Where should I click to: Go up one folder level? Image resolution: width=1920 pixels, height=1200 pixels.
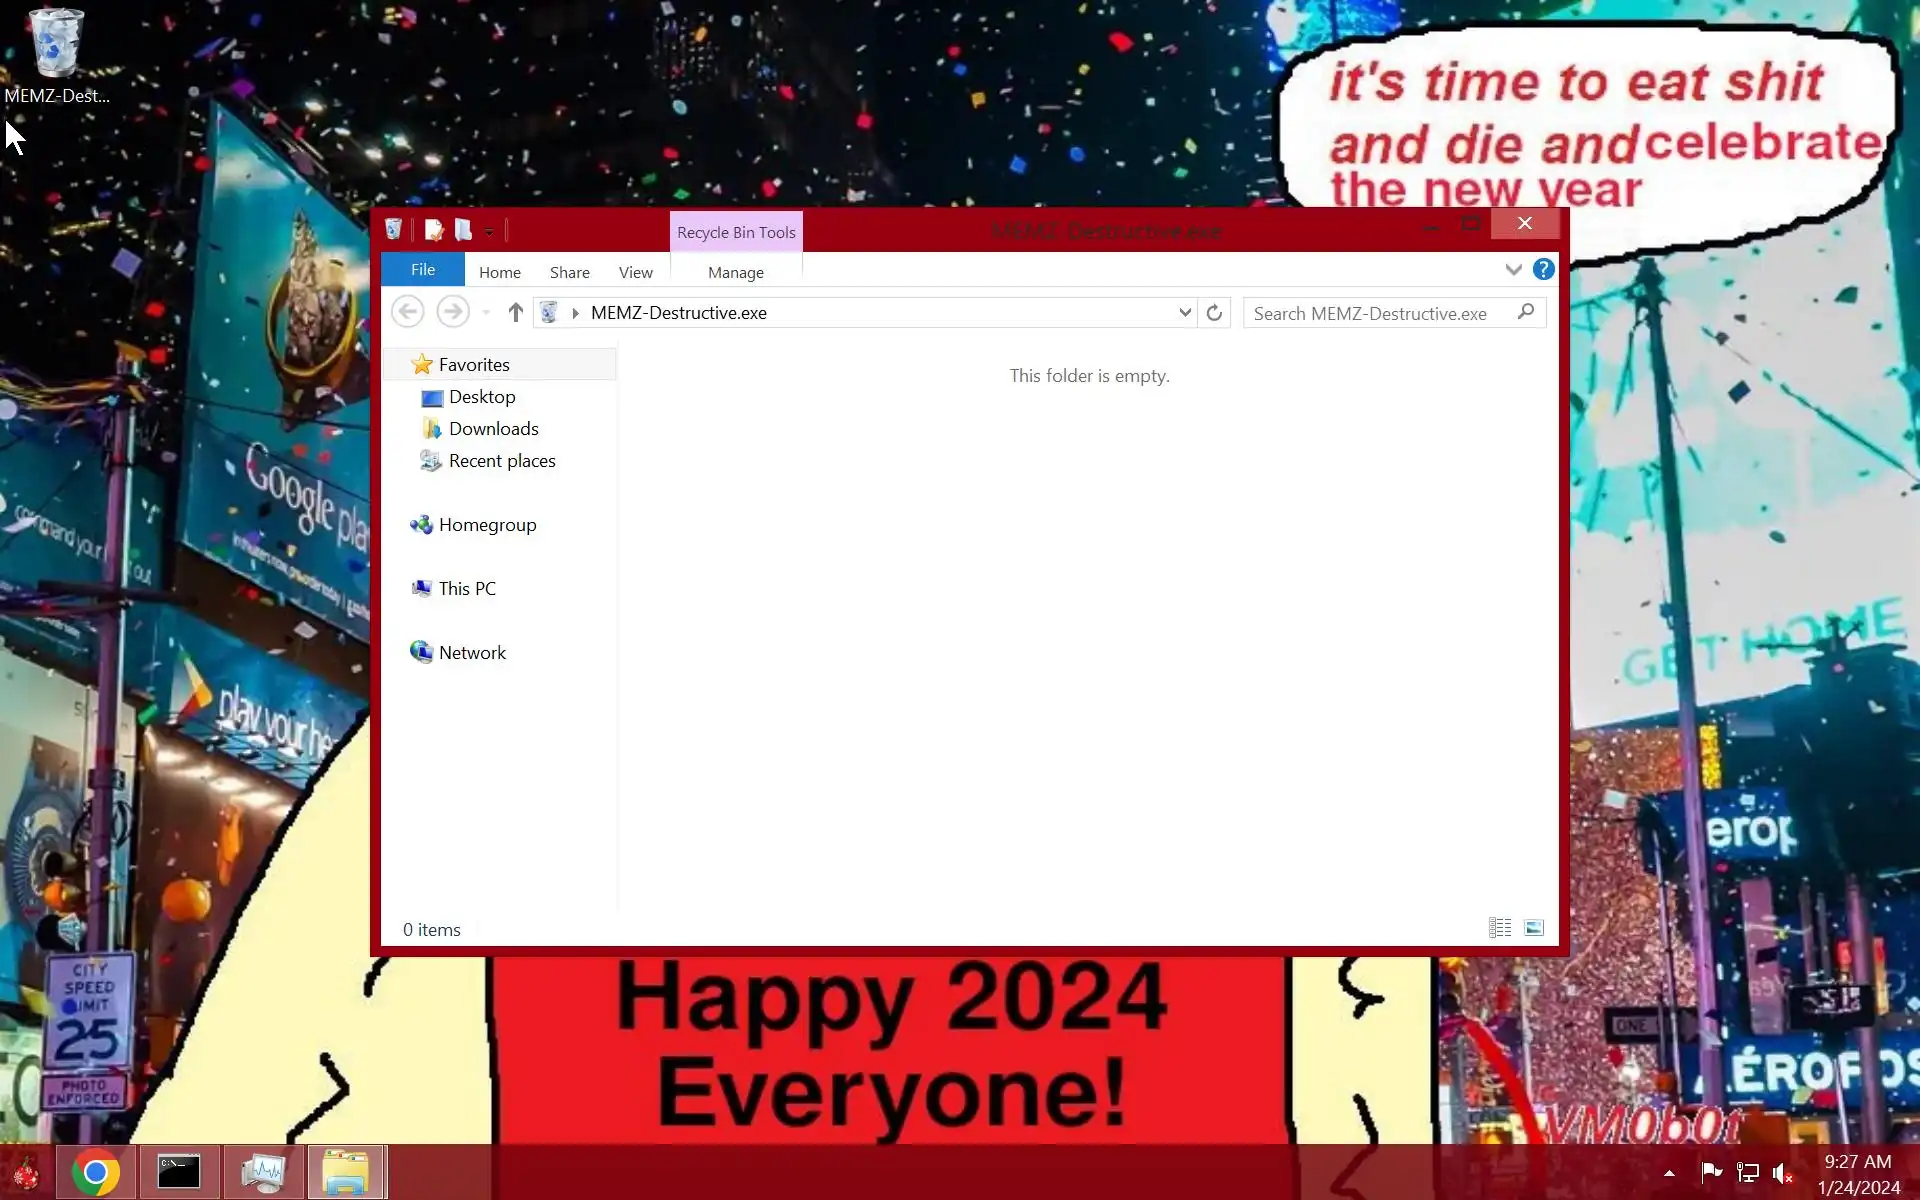pos(515,312)
